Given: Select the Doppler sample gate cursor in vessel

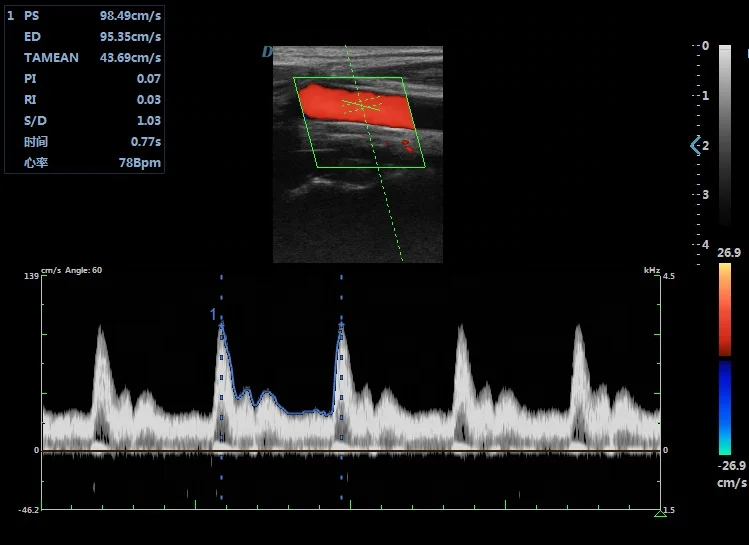Looking at the screenshot, I should 361,104.
